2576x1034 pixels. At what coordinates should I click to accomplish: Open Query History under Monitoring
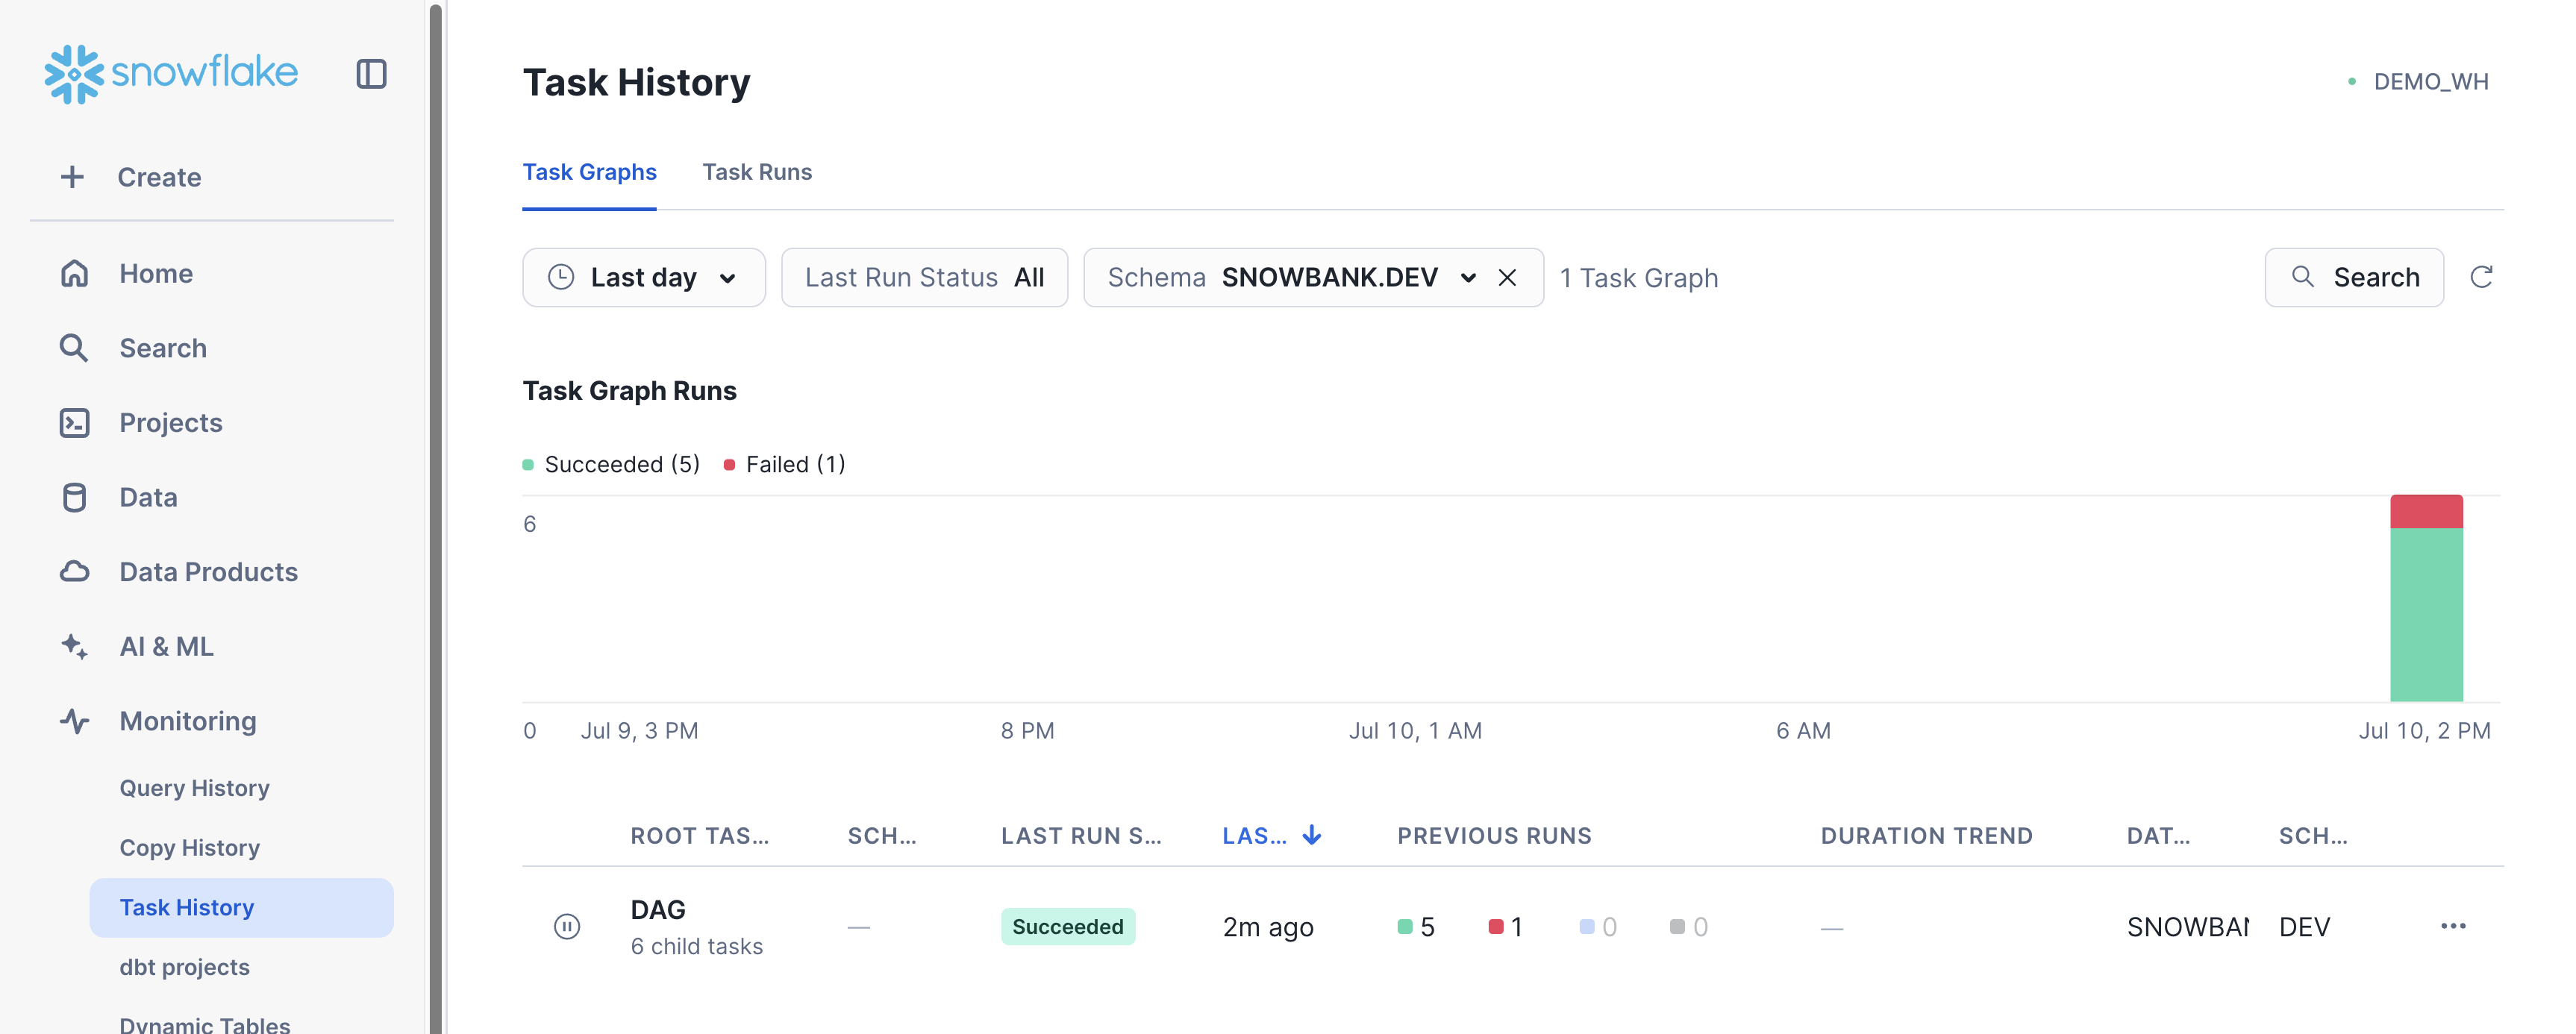[194, 788]
